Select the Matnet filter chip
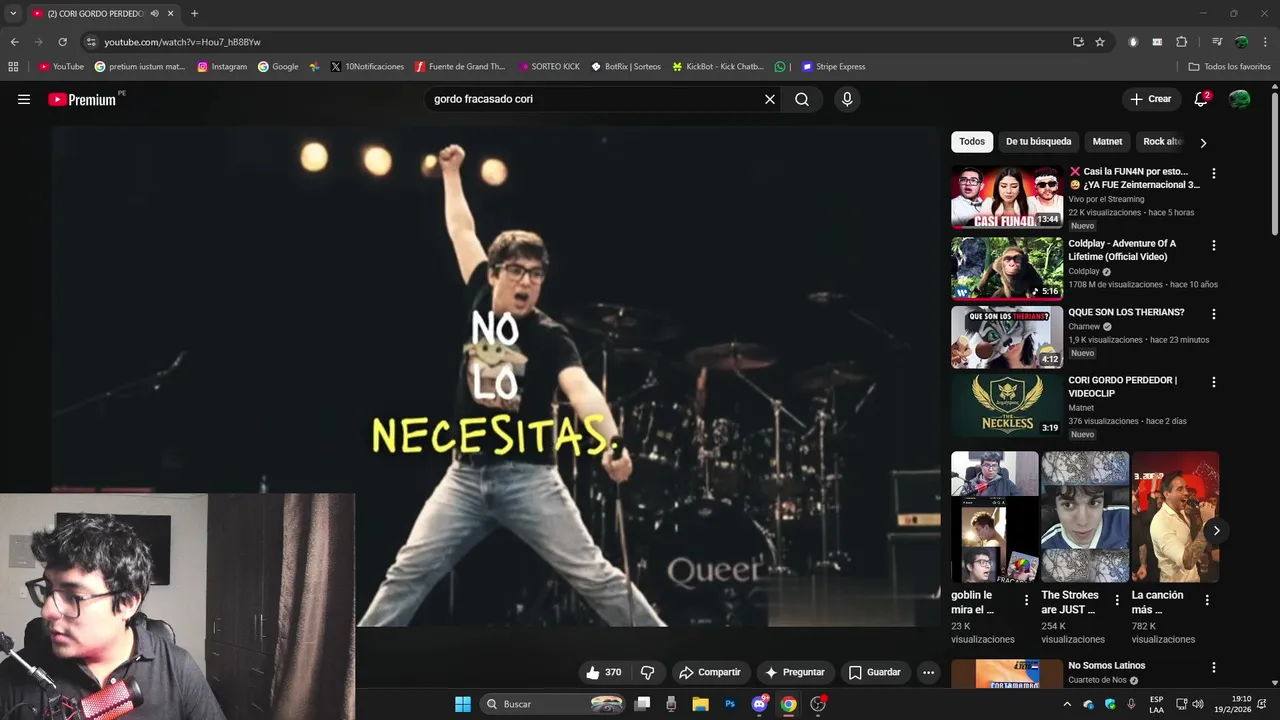The width and height of the screenshot is (1280, 720). pos(1107,142)
